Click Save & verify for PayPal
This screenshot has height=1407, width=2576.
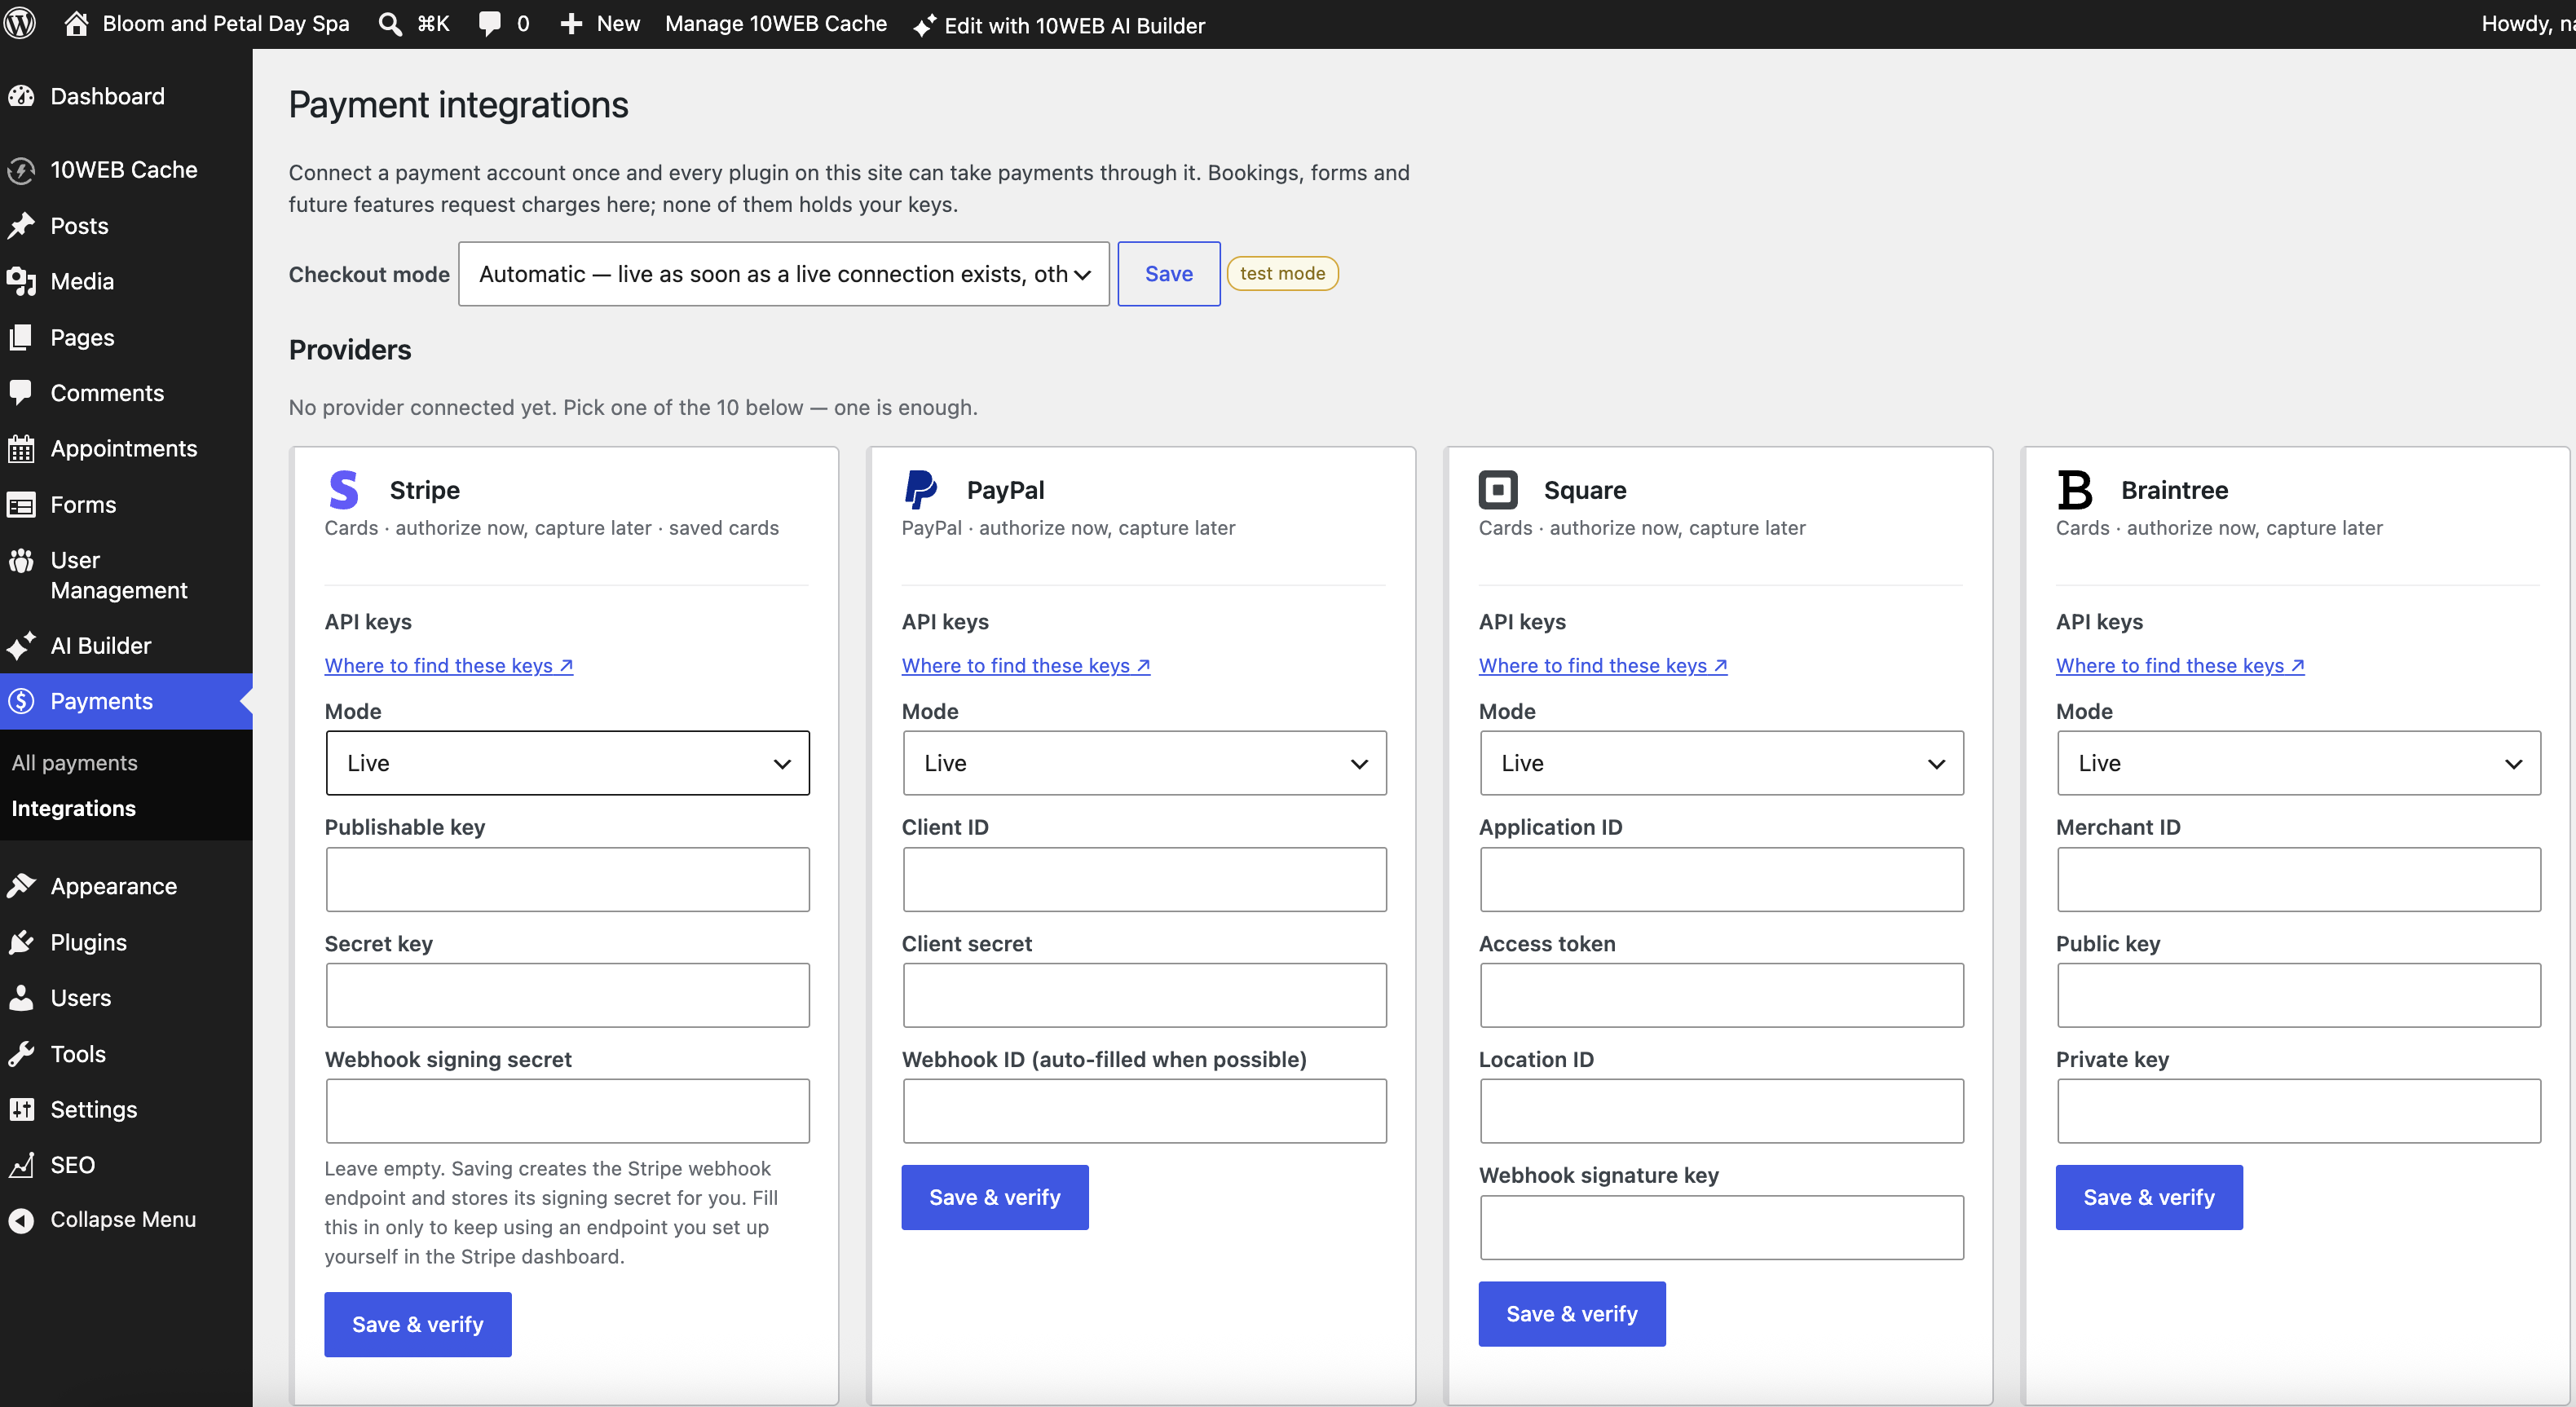point(995,1197)
